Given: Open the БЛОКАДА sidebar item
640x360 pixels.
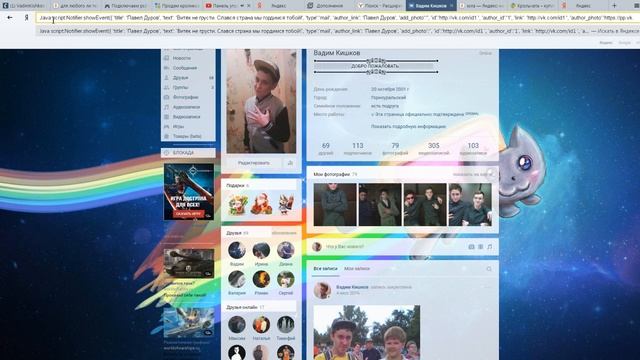Looking at the screenshot, I should coord(188,153).
